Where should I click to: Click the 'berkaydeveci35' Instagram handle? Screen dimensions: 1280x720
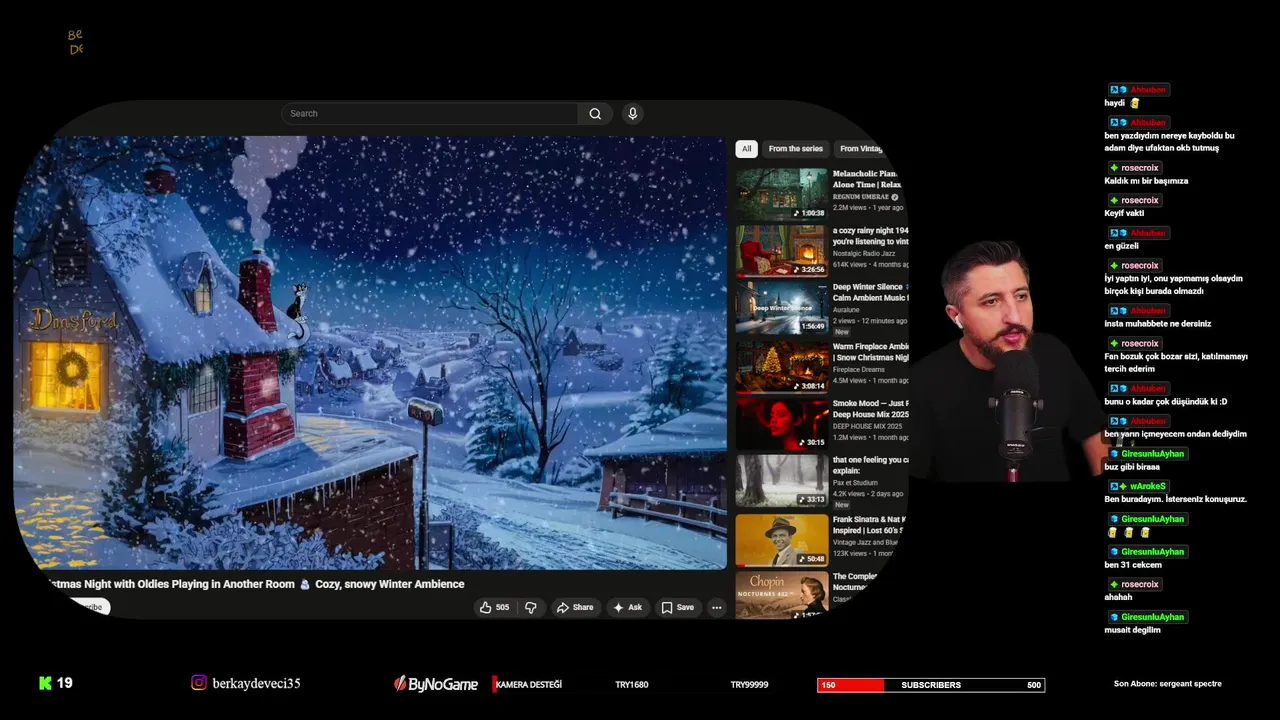[x=256, y=684]
